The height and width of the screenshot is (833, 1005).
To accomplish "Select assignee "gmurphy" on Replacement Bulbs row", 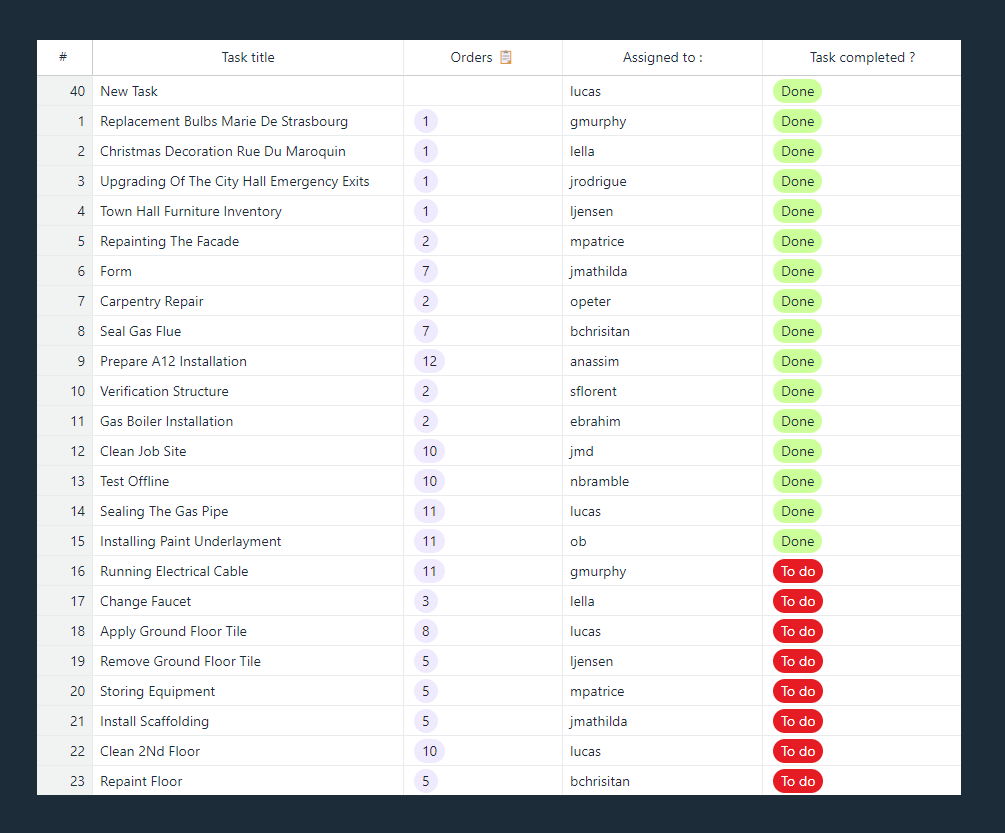I will (x=598, y=121).
